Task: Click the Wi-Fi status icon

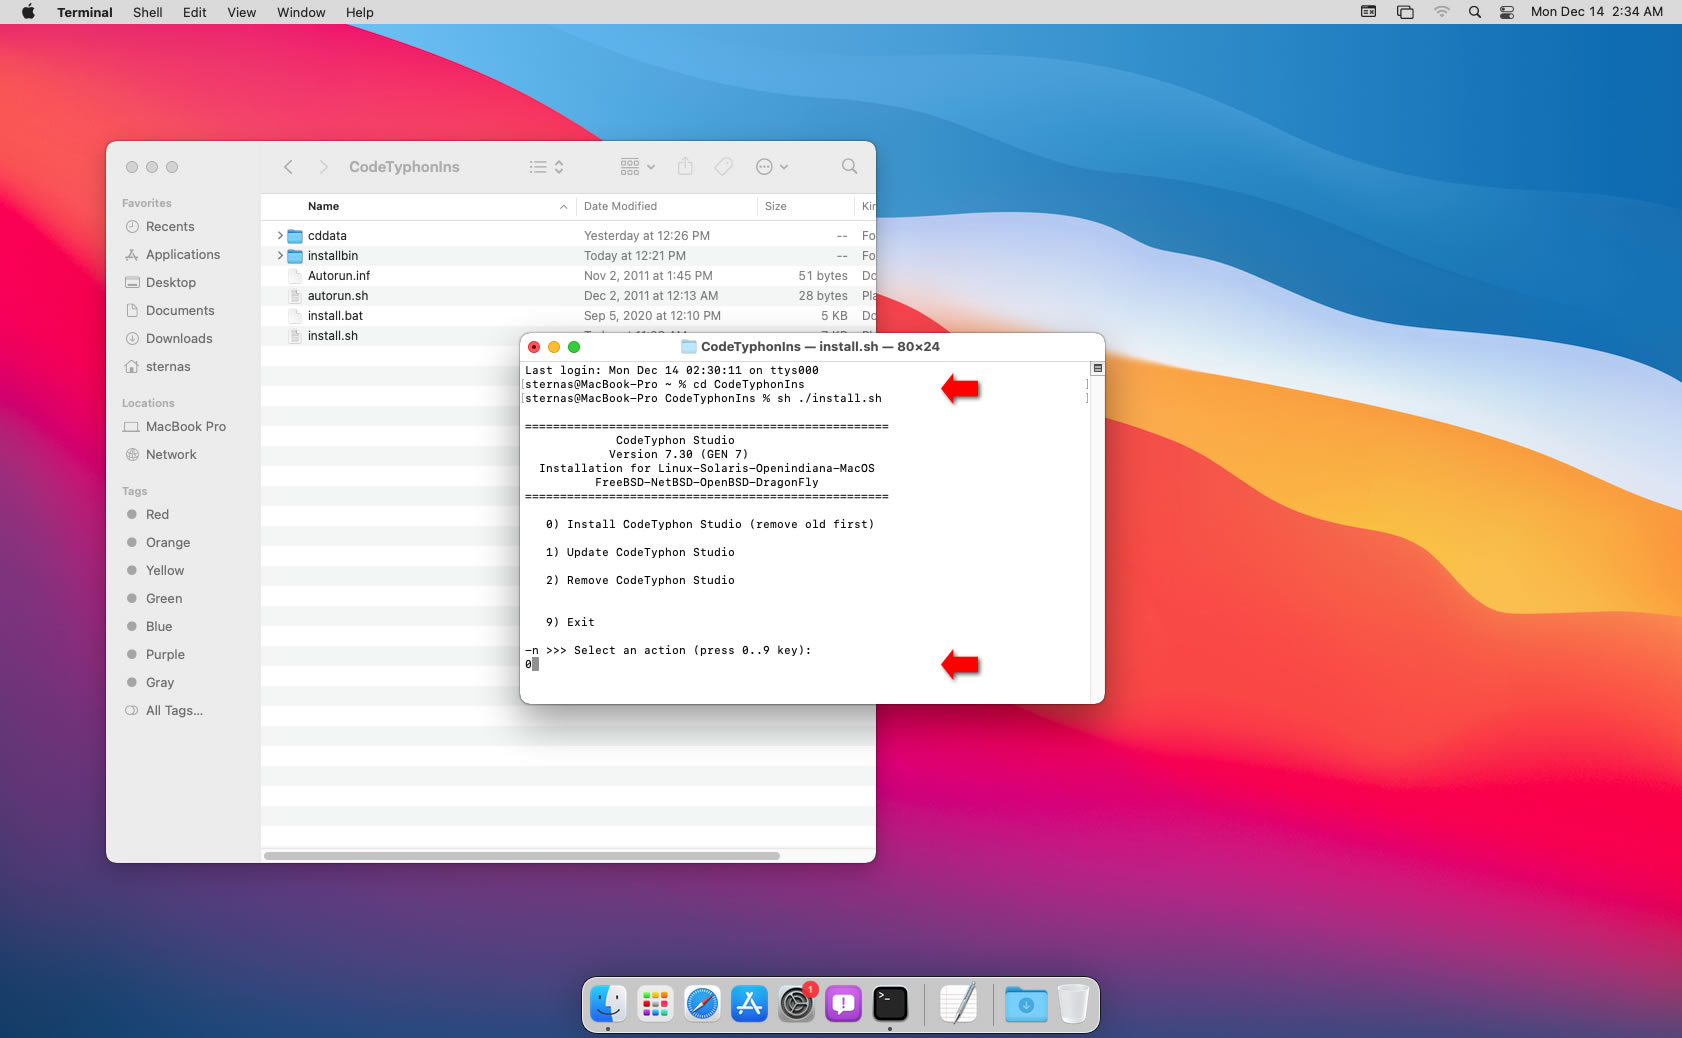Action: 1441,12
